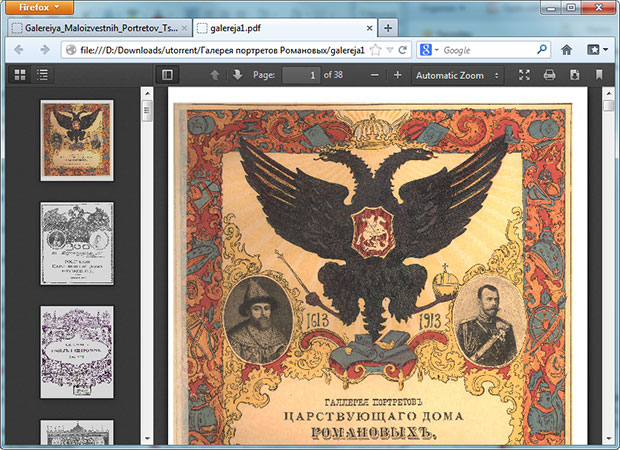Open the orange Firefox menu button
620x450 pixels.
pos(39,8)
